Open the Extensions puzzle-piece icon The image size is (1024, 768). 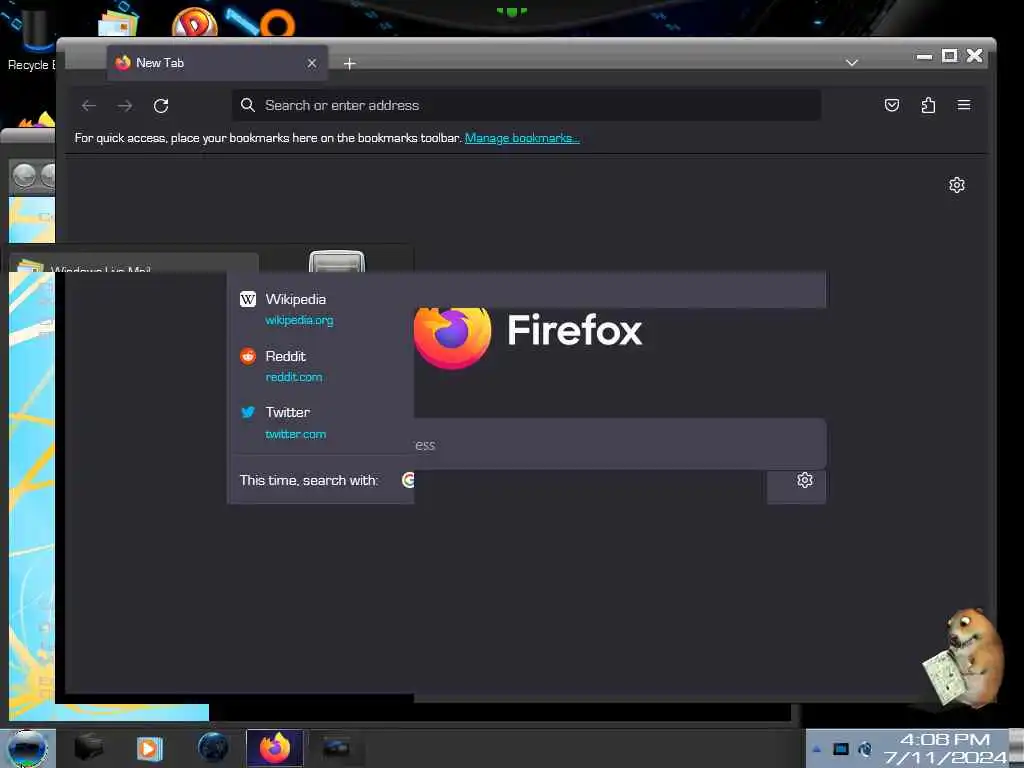coord(928,105)
